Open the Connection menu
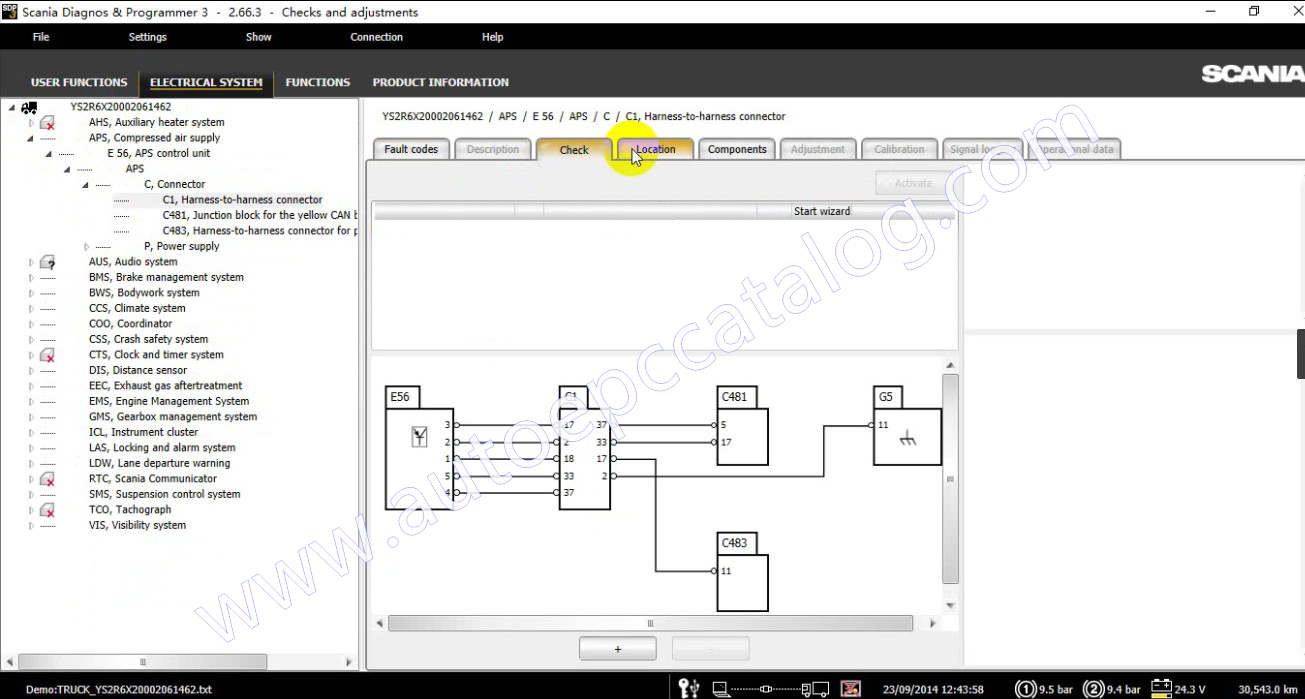This screenshot has width=1305, height=699. tap(377, 37)
